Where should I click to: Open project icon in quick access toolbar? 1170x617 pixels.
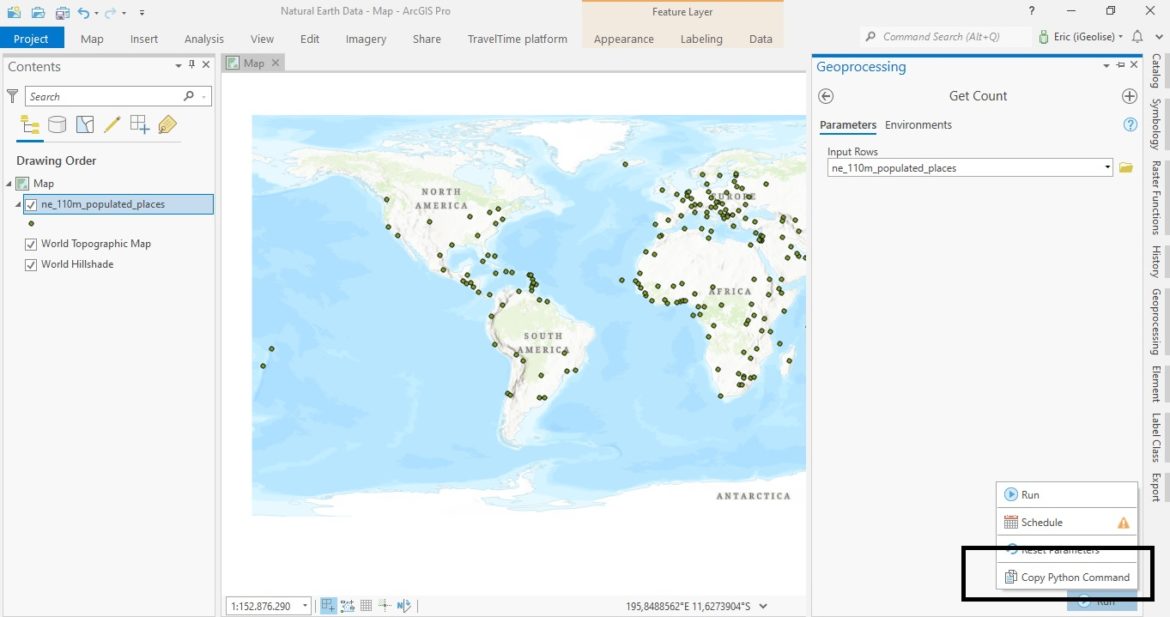coord(38,12)
